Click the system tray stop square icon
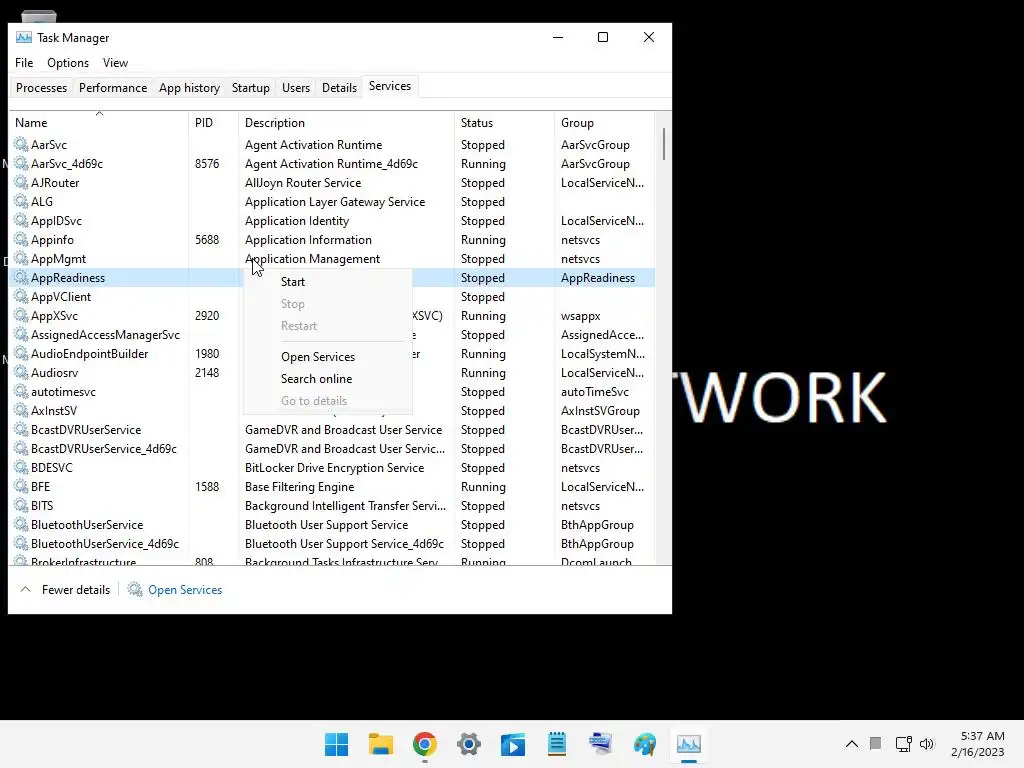This screenshot has height=768, width=1024. [876, 743]
